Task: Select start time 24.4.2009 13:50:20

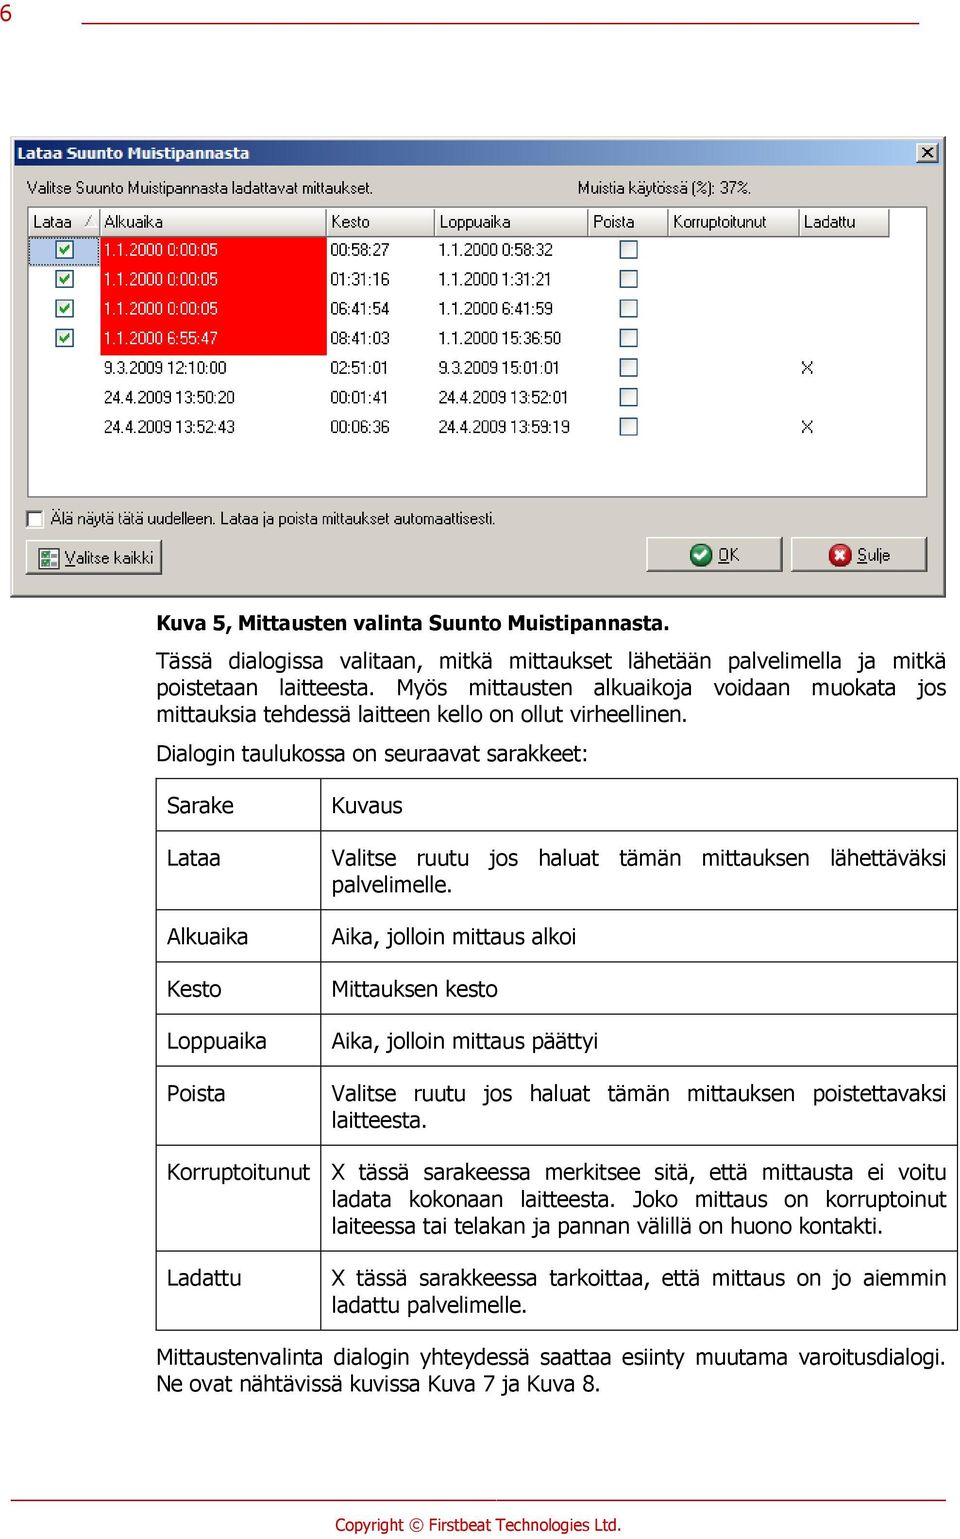Action: (x=169, y=397)
